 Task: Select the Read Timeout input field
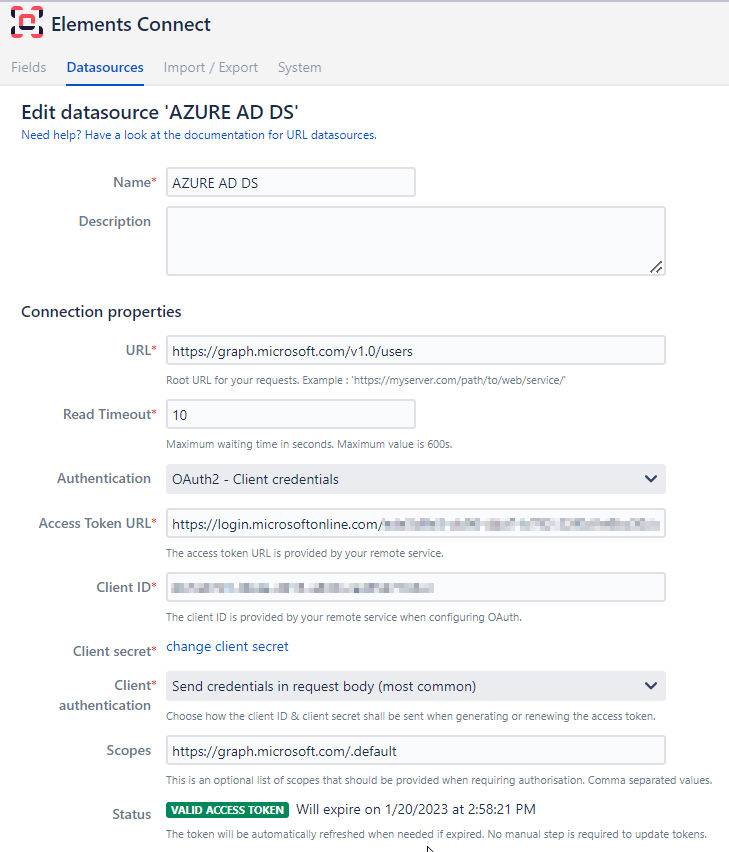coord(290,414)
